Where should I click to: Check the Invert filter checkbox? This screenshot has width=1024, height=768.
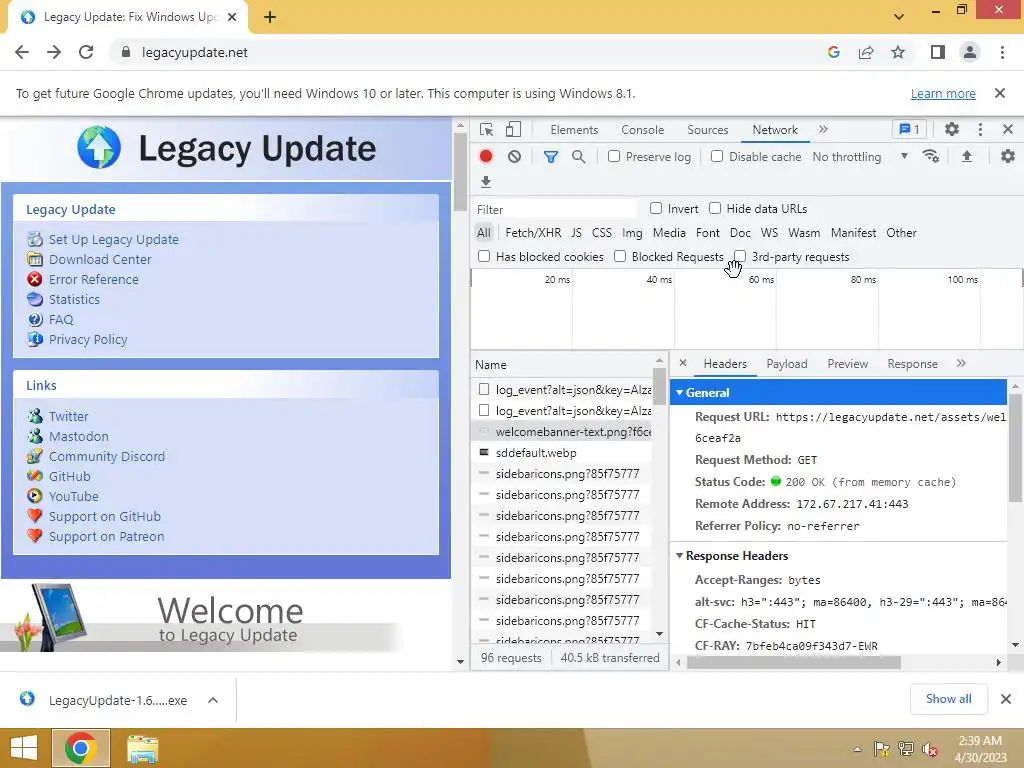(x=656, y=208)
